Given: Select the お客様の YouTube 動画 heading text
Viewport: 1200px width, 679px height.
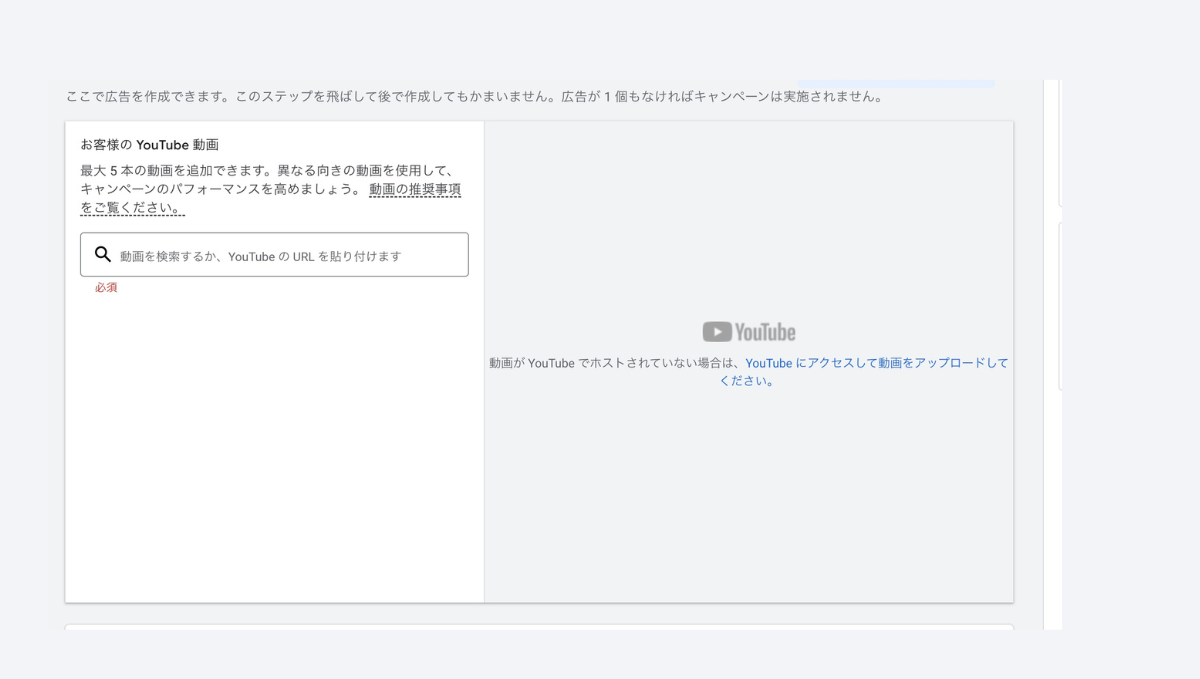Looking at the screenshot, I should point(150,145).
